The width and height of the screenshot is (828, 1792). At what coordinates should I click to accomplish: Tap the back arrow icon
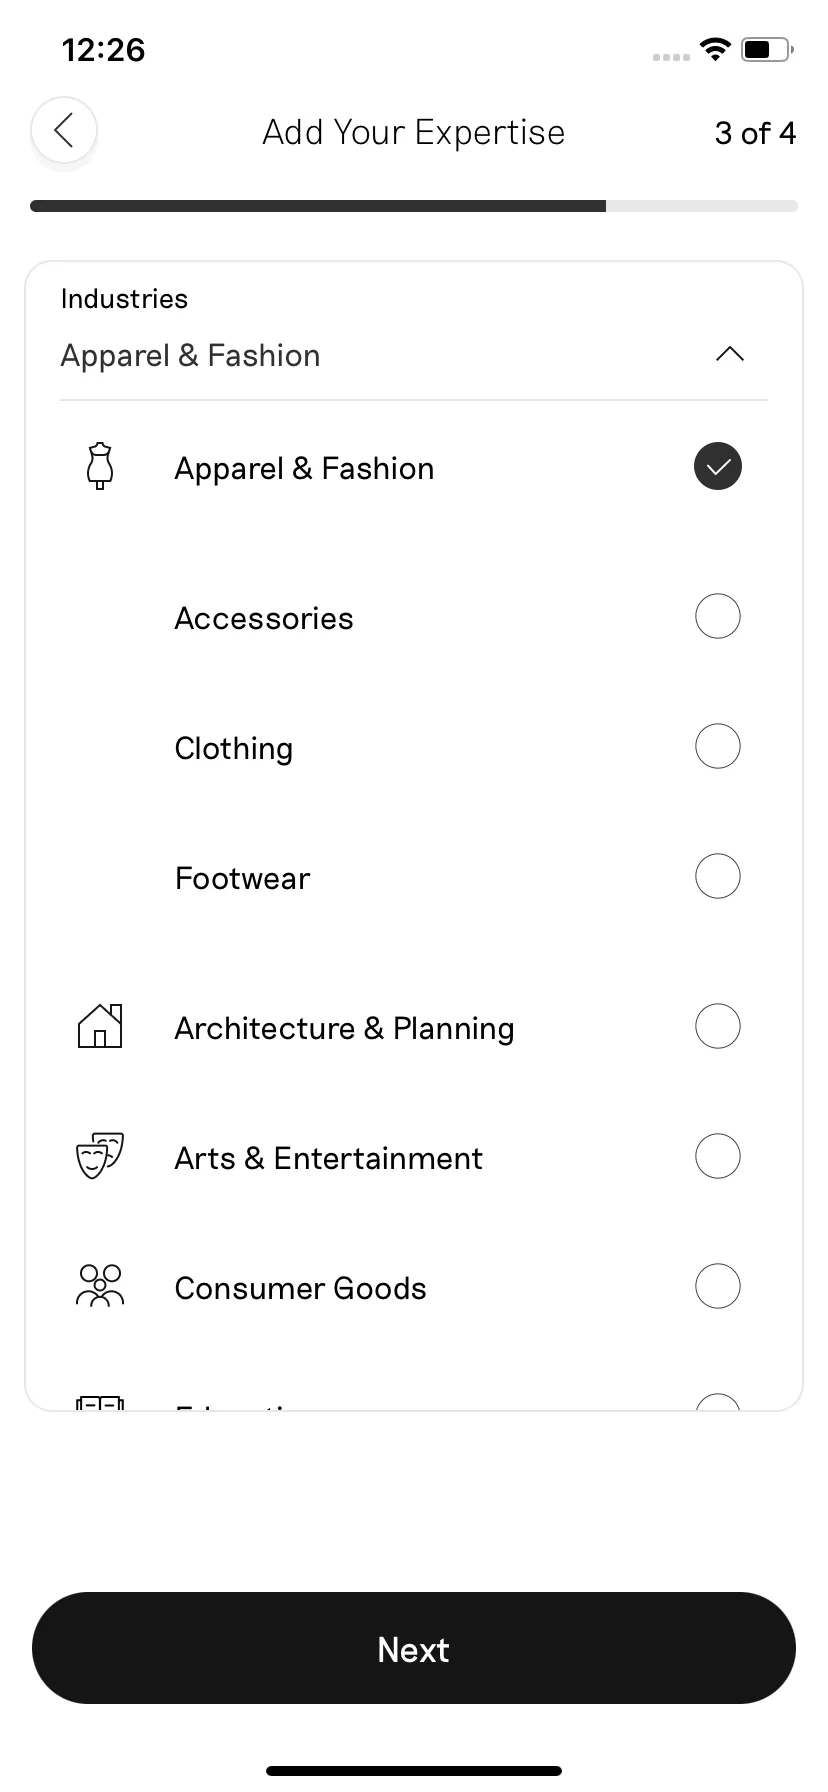point(64,130)
